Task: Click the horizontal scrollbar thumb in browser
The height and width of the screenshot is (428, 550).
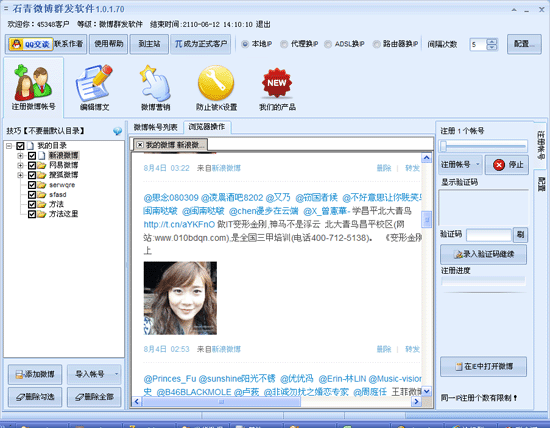Action: click(x=221, y=402)
